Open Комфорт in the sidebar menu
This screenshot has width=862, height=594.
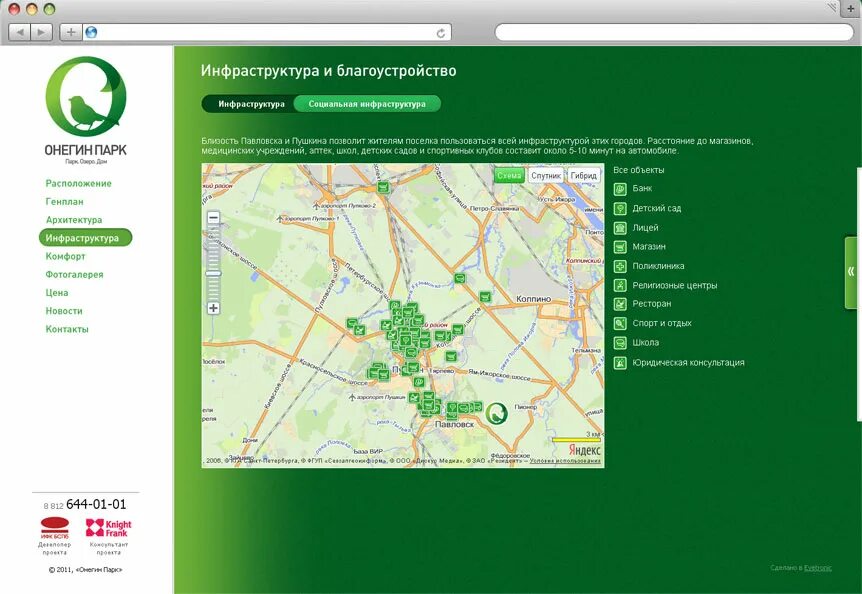(65, 256)
